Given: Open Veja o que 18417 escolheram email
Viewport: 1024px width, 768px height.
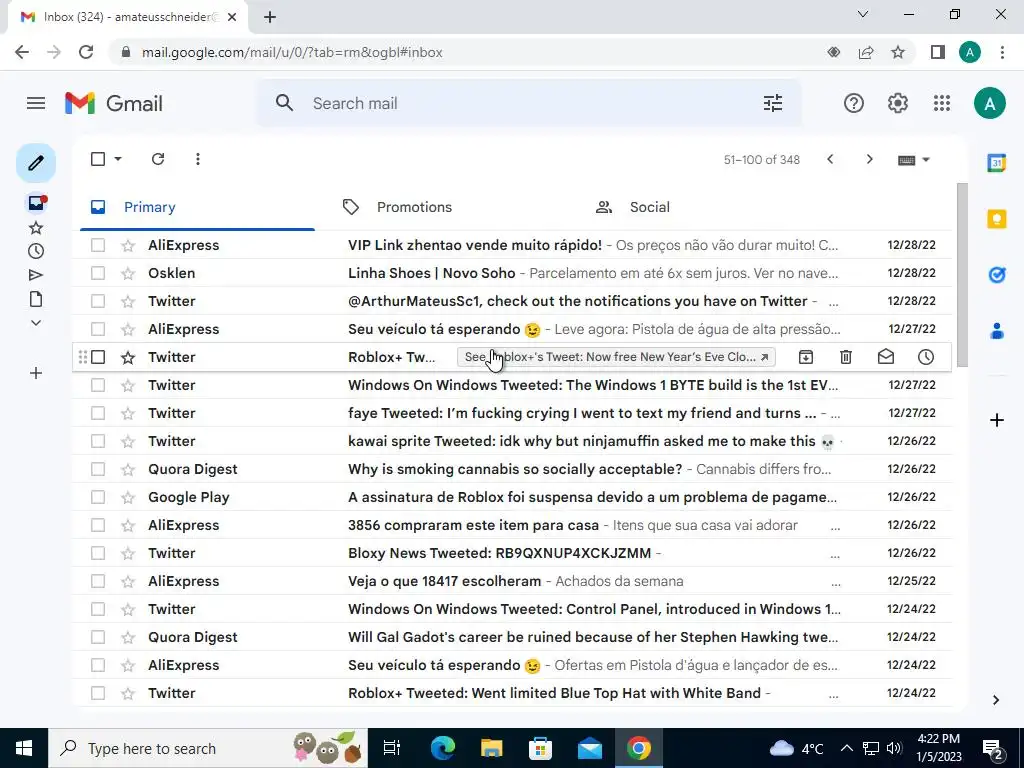Looking at the screenshot, I should [x=512, y=581].
